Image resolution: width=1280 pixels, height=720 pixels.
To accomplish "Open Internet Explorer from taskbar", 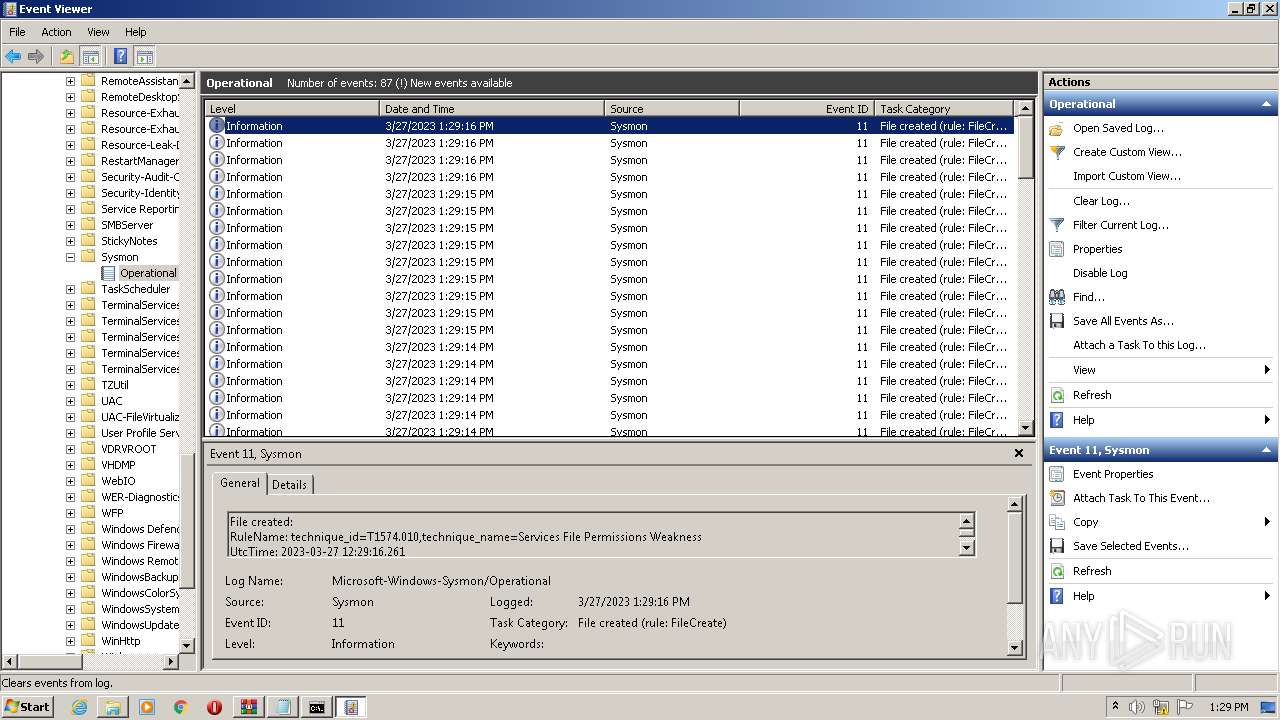I will pos(79,707).
